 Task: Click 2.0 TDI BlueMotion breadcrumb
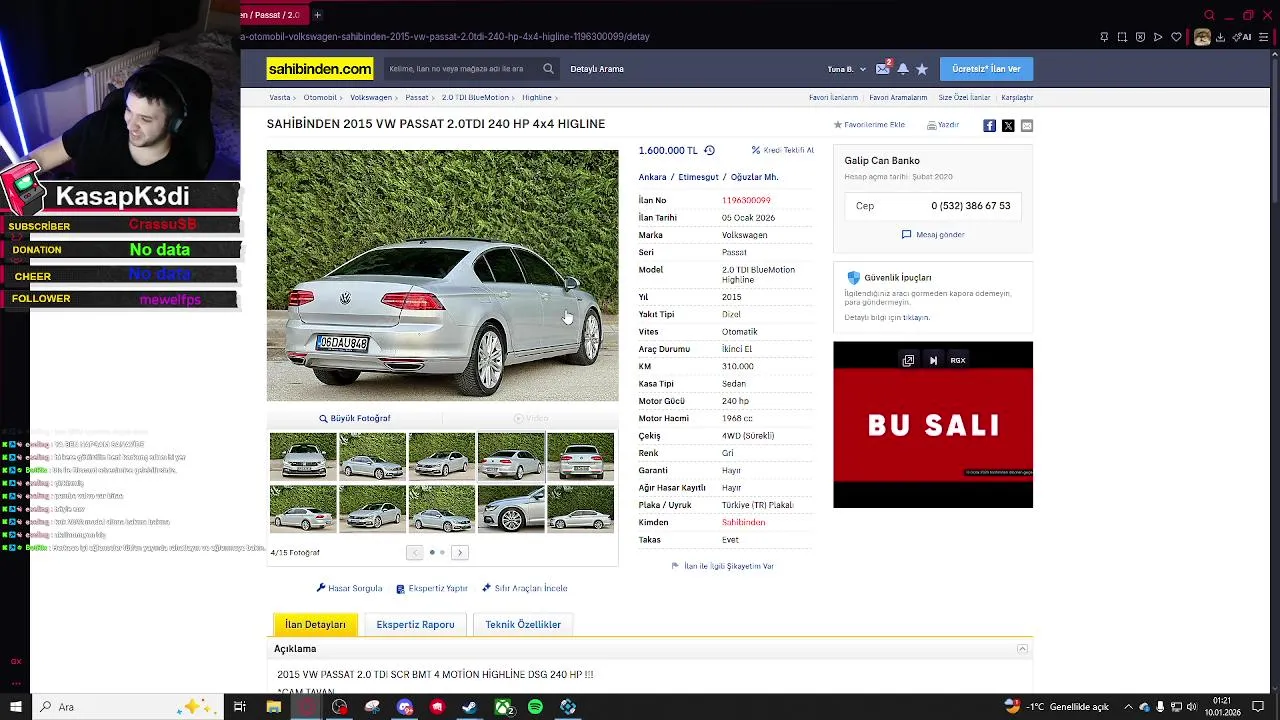pyautogui.click(x=475, y=98)
